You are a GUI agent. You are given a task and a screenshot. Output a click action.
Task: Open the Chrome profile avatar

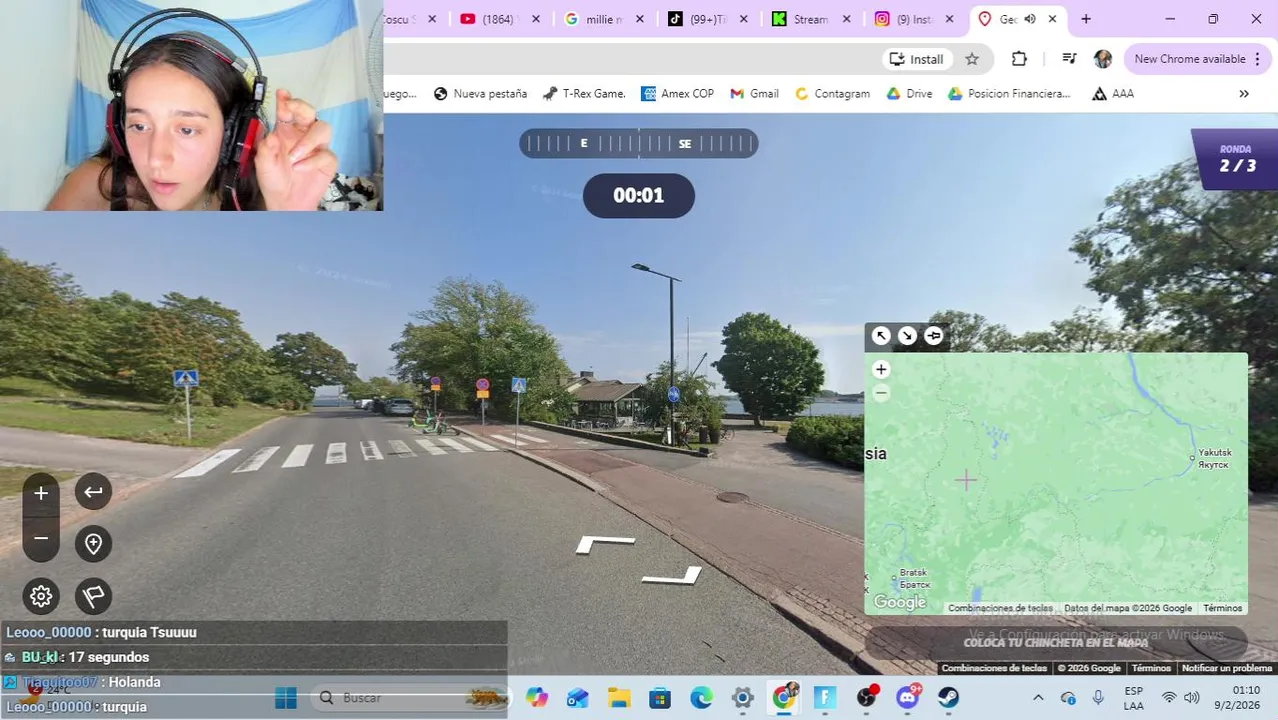(1103, 59)
